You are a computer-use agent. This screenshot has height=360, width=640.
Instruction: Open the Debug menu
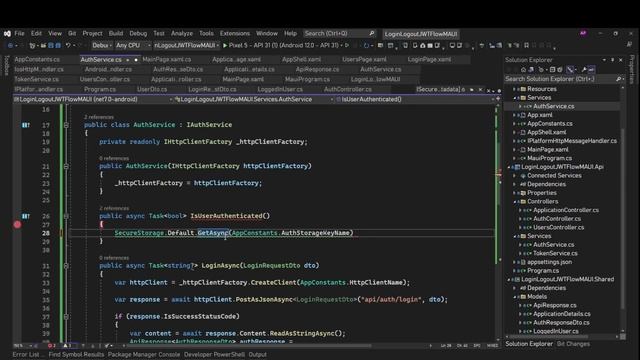click(x=138, y=33)
